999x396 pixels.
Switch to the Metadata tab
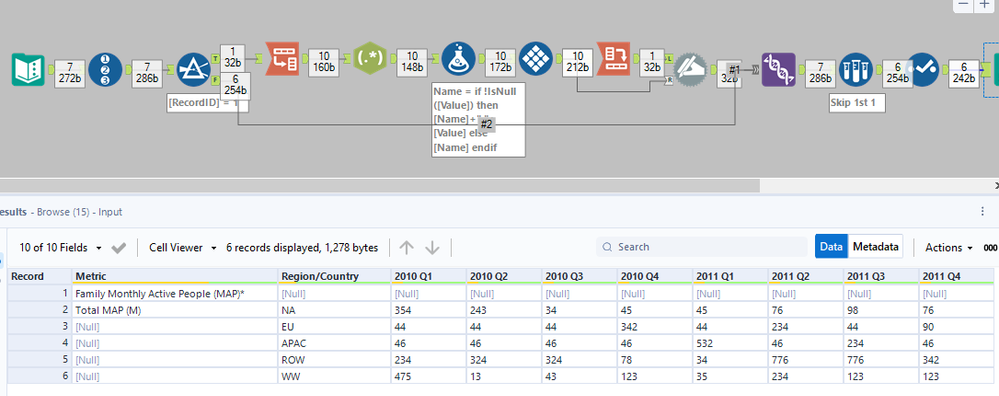pos(875,246)
